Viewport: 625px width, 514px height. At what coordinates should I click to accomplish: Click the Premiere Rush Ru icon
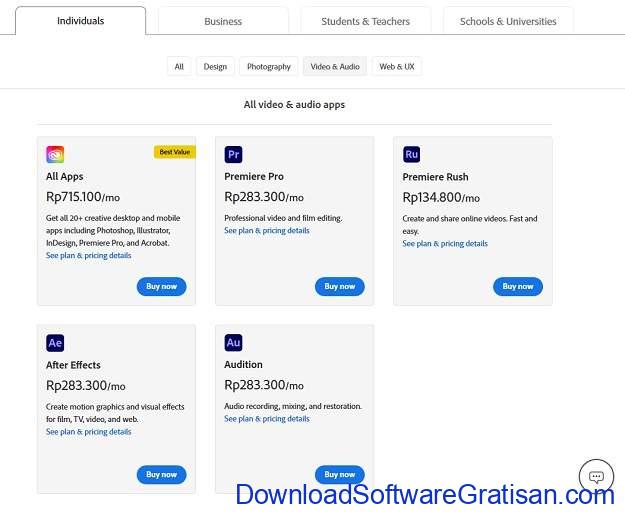(411, 154)
